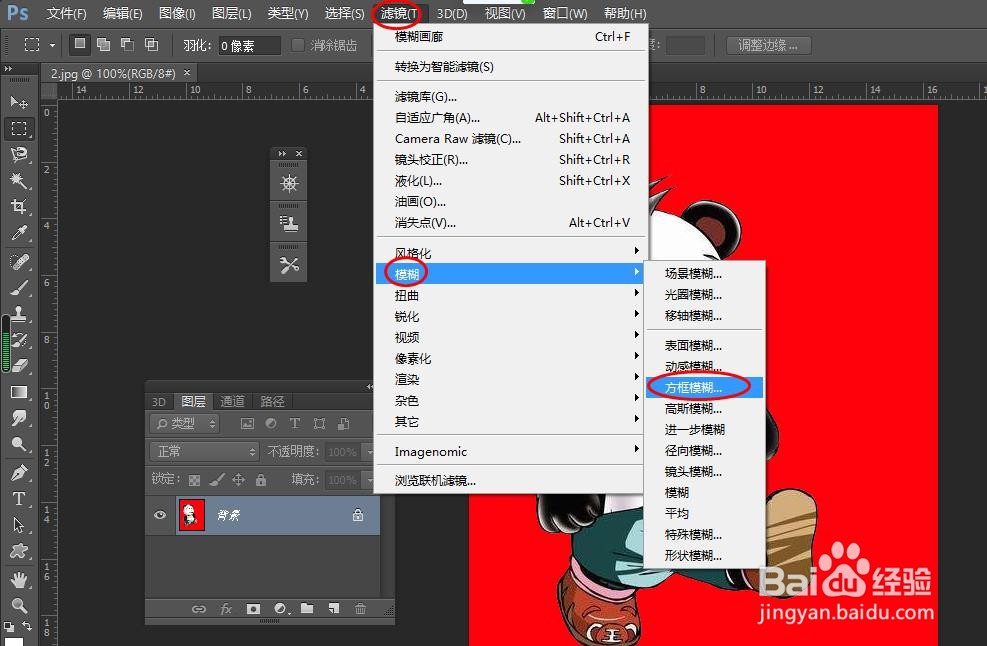
Task: Create a new layer
Action: tap(334, 608)
